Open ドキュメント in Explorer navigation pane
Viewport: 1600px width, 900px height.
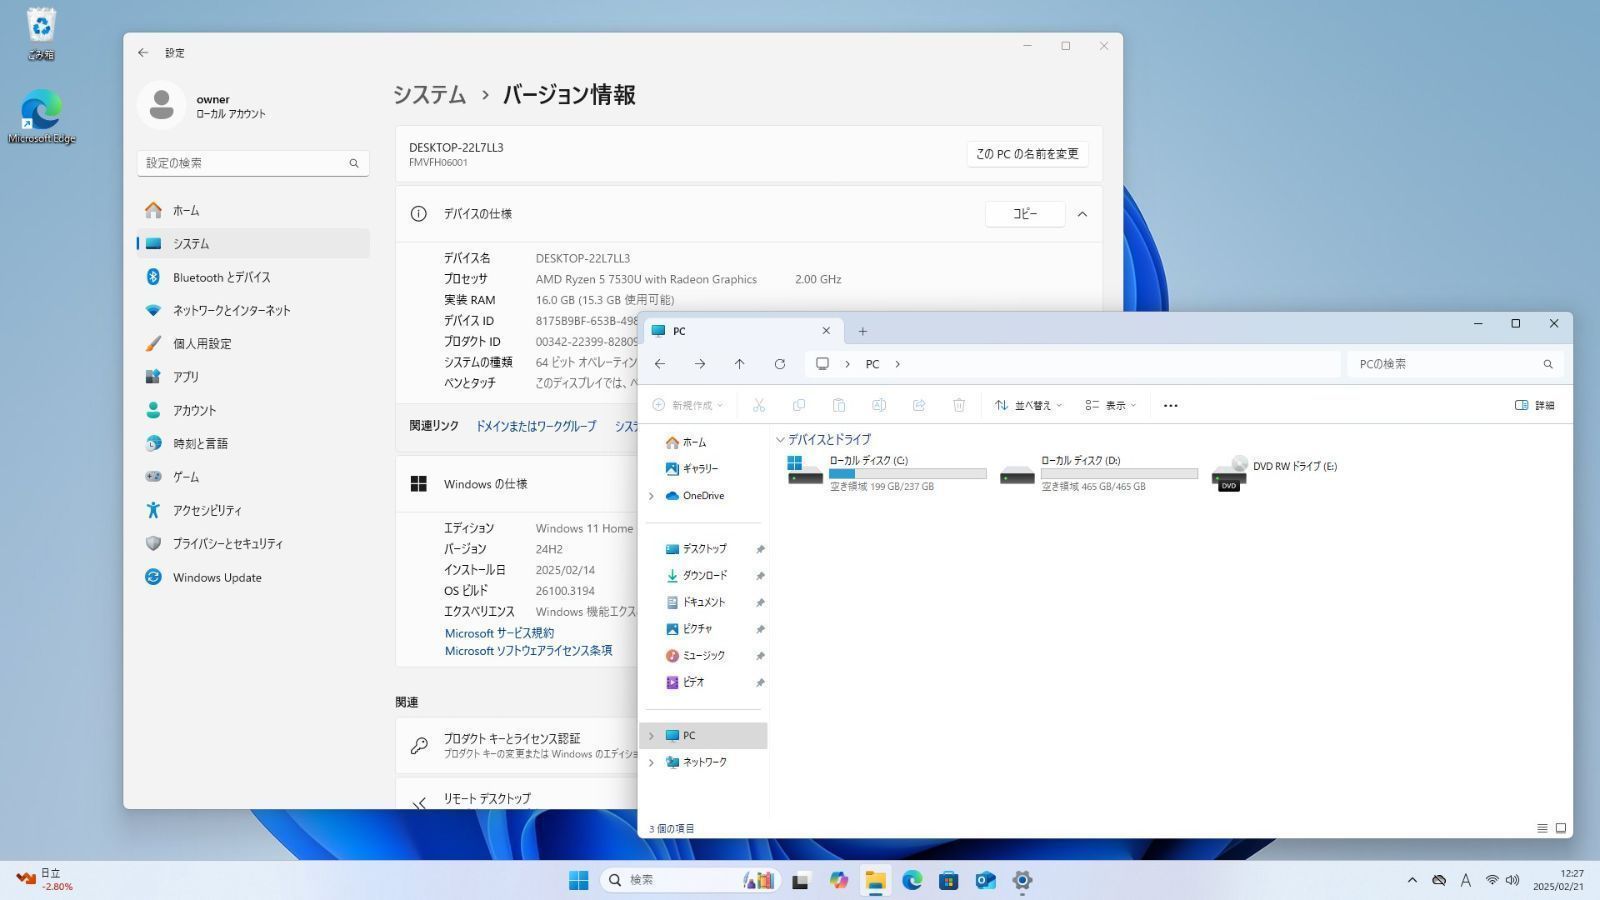(703, 603)
